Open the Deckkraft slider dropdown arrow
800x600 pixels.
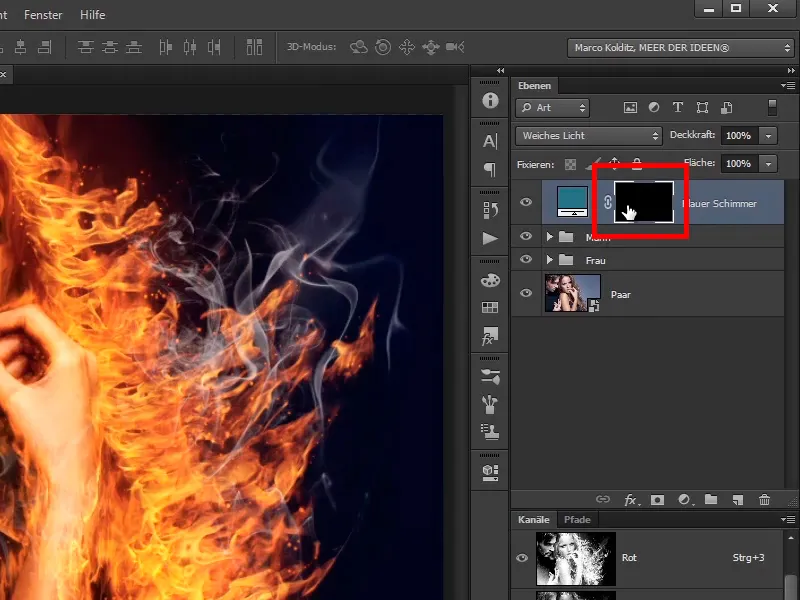click(x=768, y=136)
